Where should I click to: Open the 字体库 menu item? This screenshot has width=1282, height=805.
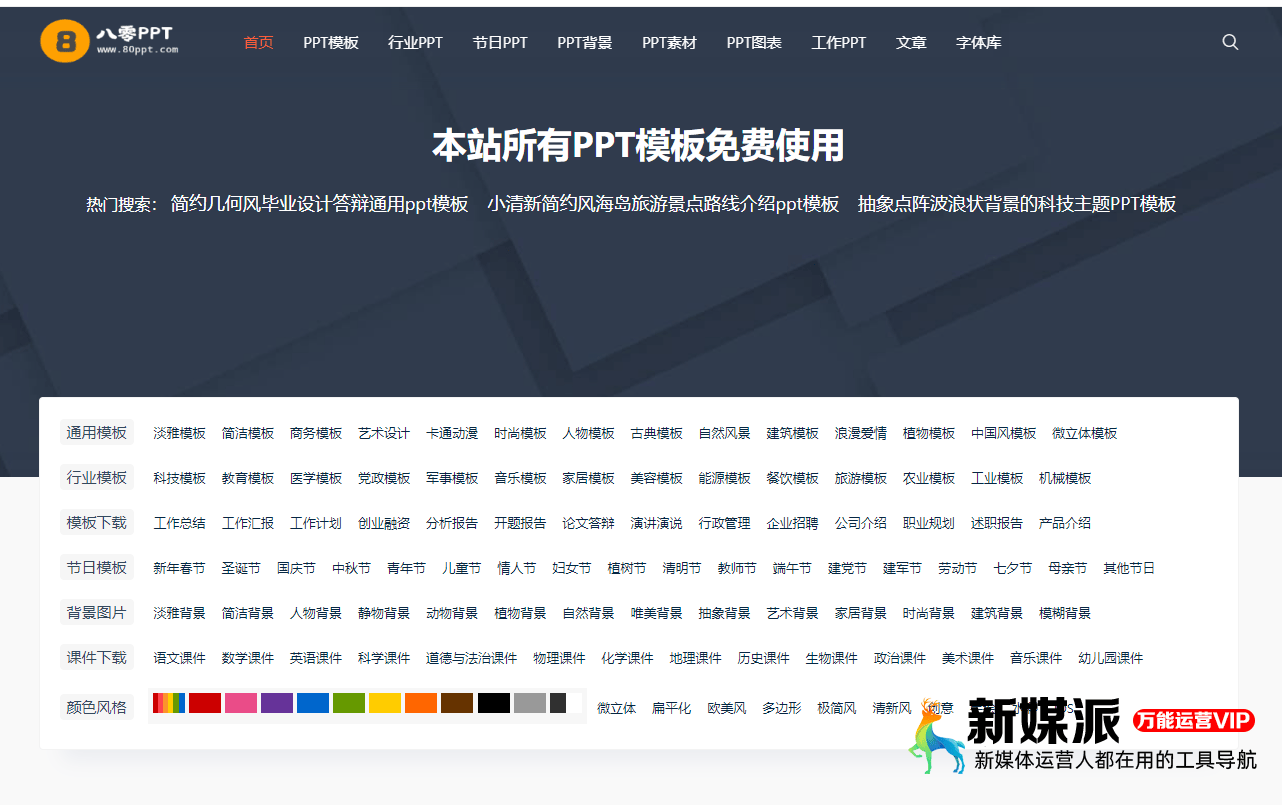[978, 43]
